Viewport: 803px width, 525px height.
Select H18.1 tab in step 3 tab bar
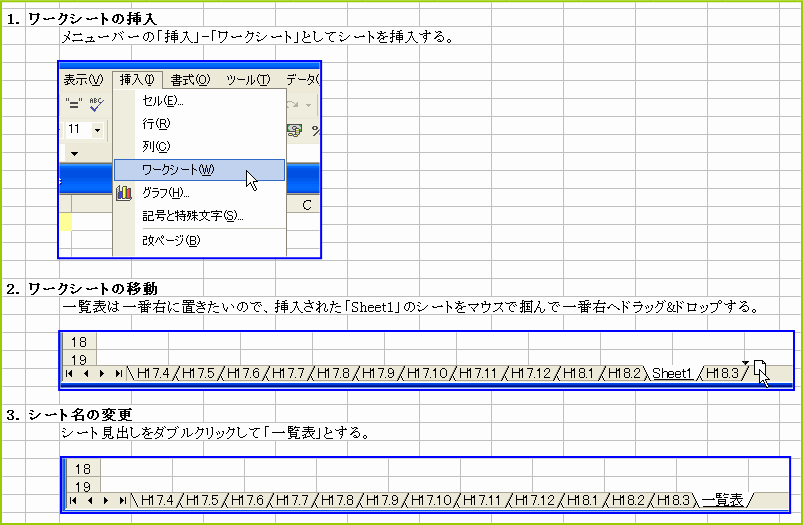click(x=583, y=499)
